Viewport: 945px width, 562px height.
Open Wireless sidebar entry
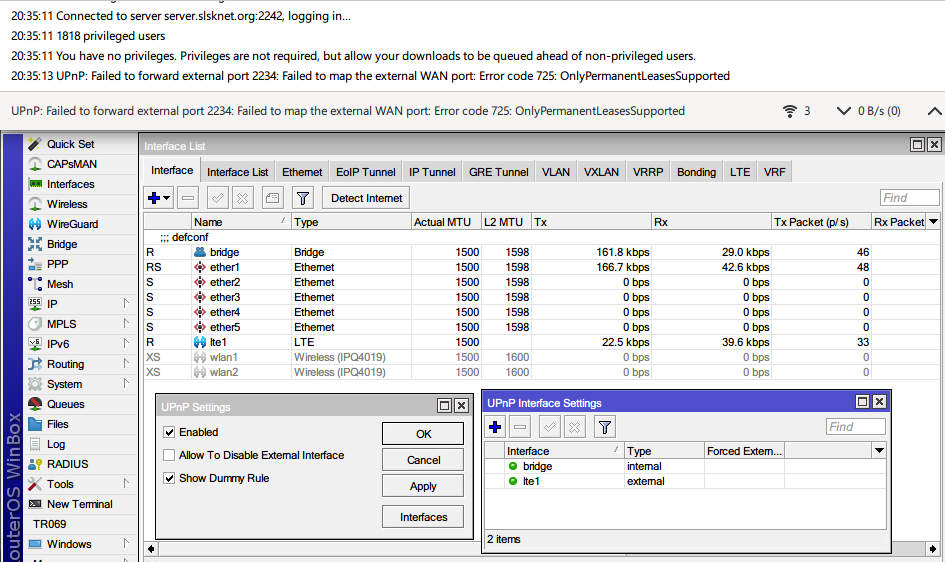66,204
